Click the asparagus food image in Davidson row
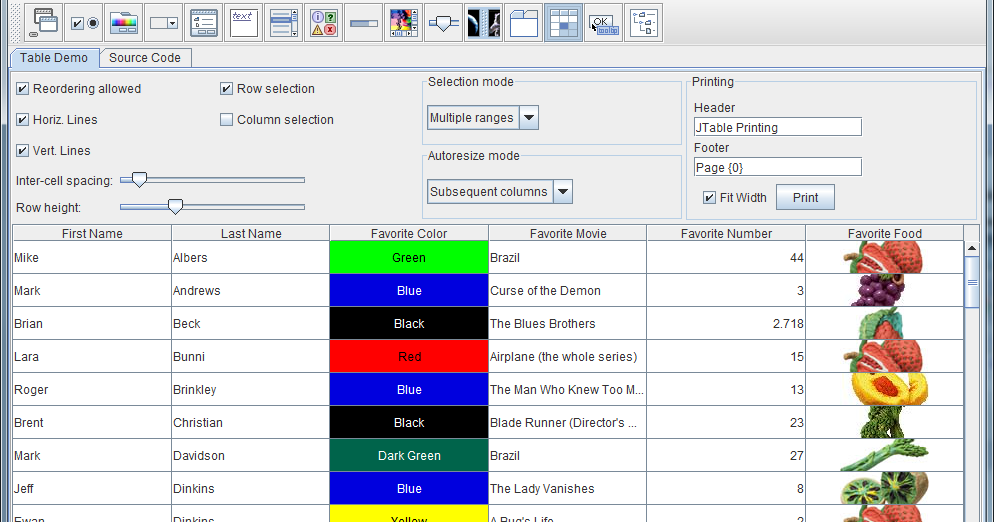This screenshot has height=522, width=994. coord(884,455)
